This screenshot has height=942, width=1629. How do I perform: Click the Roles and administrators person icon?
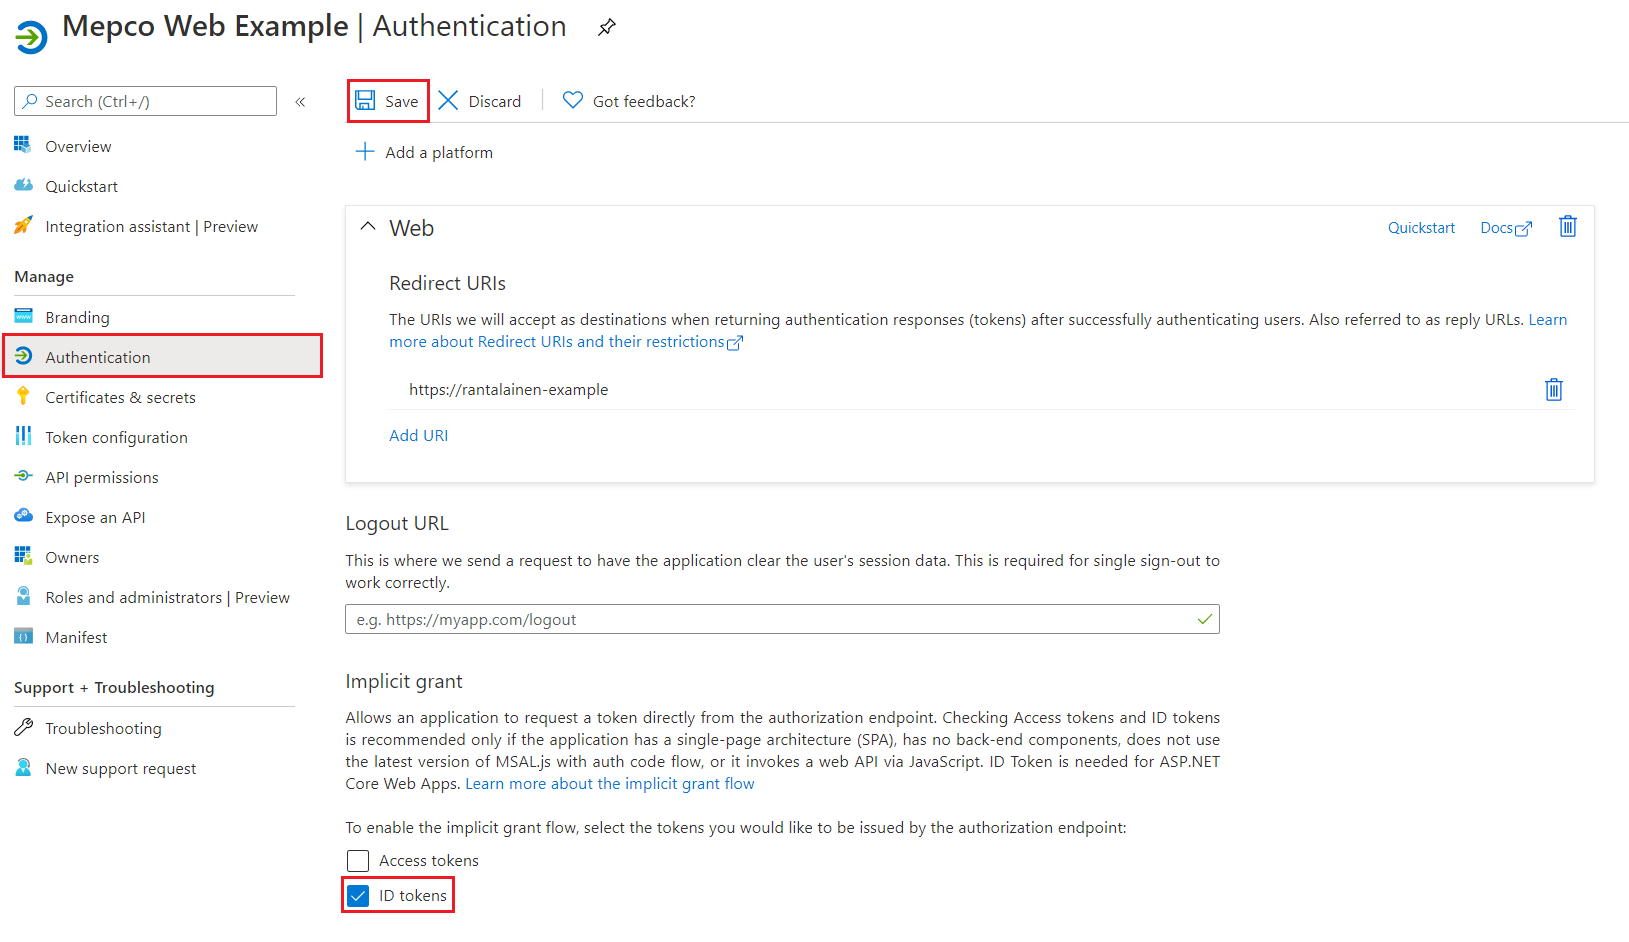(x=23, y=597)
